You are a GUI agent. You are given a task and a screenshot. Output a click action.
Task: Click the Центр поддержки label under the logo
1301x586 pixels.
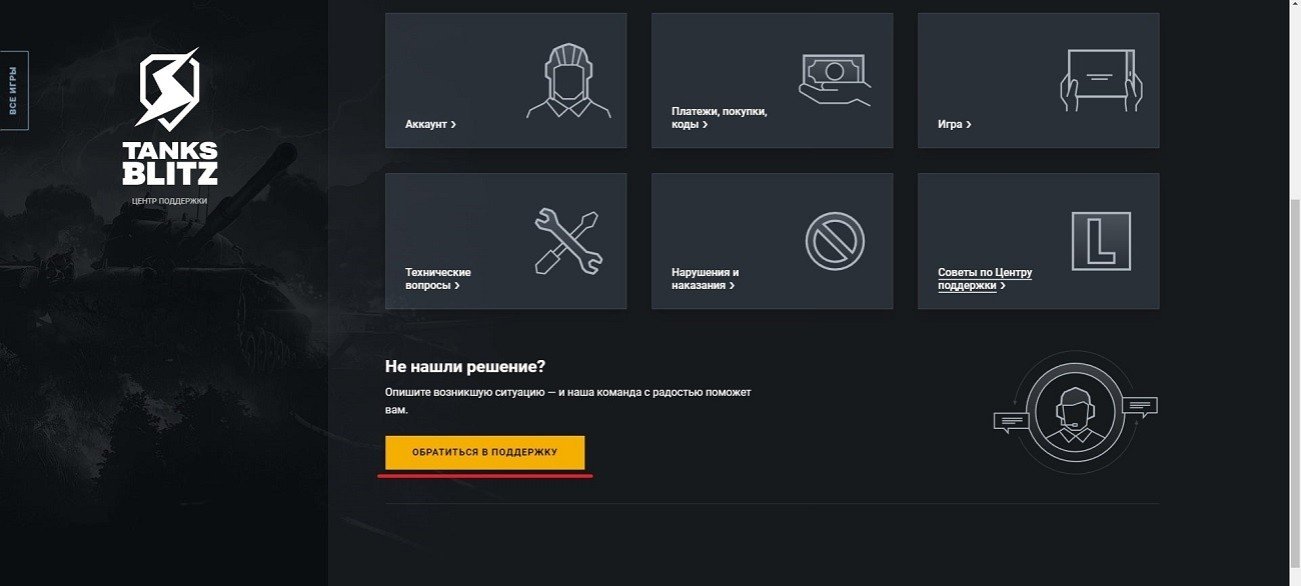pos(169,200)
